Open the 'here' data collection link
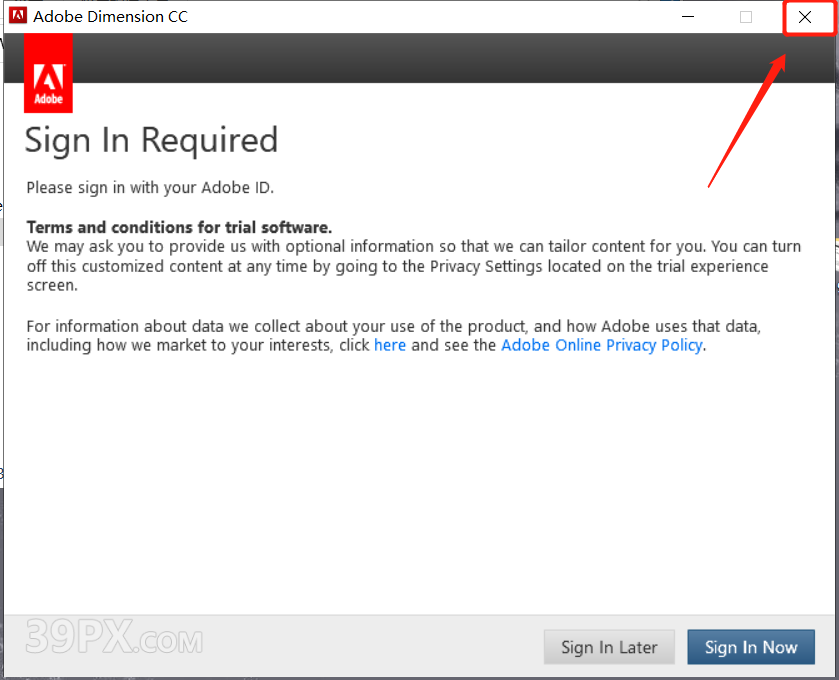This screenshot has width=839, height=680. click(390, 345)
